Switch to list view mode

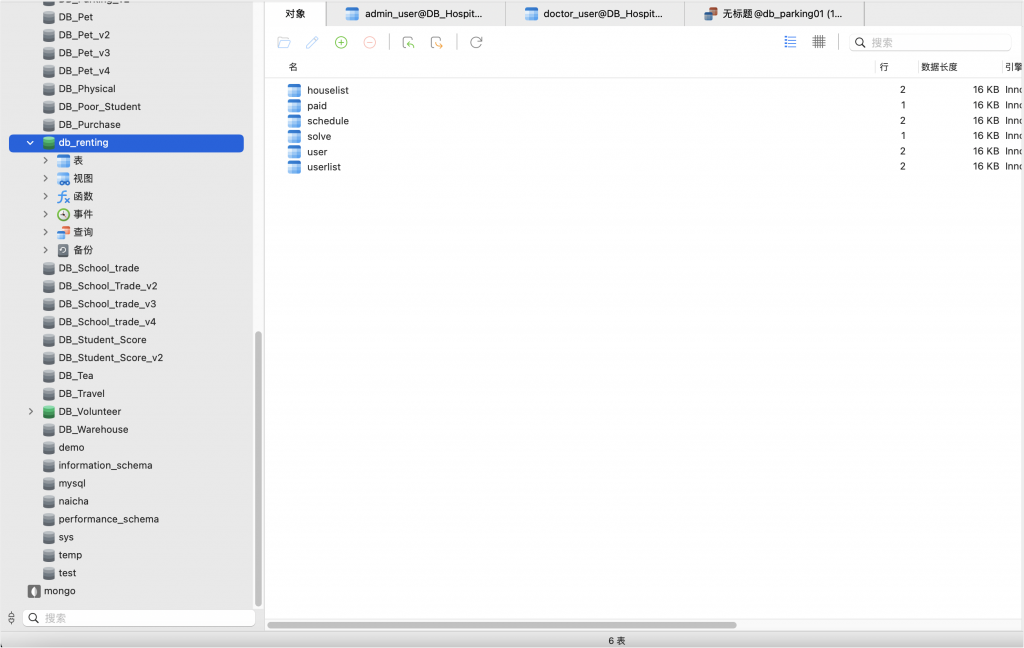tap(790, 42)
